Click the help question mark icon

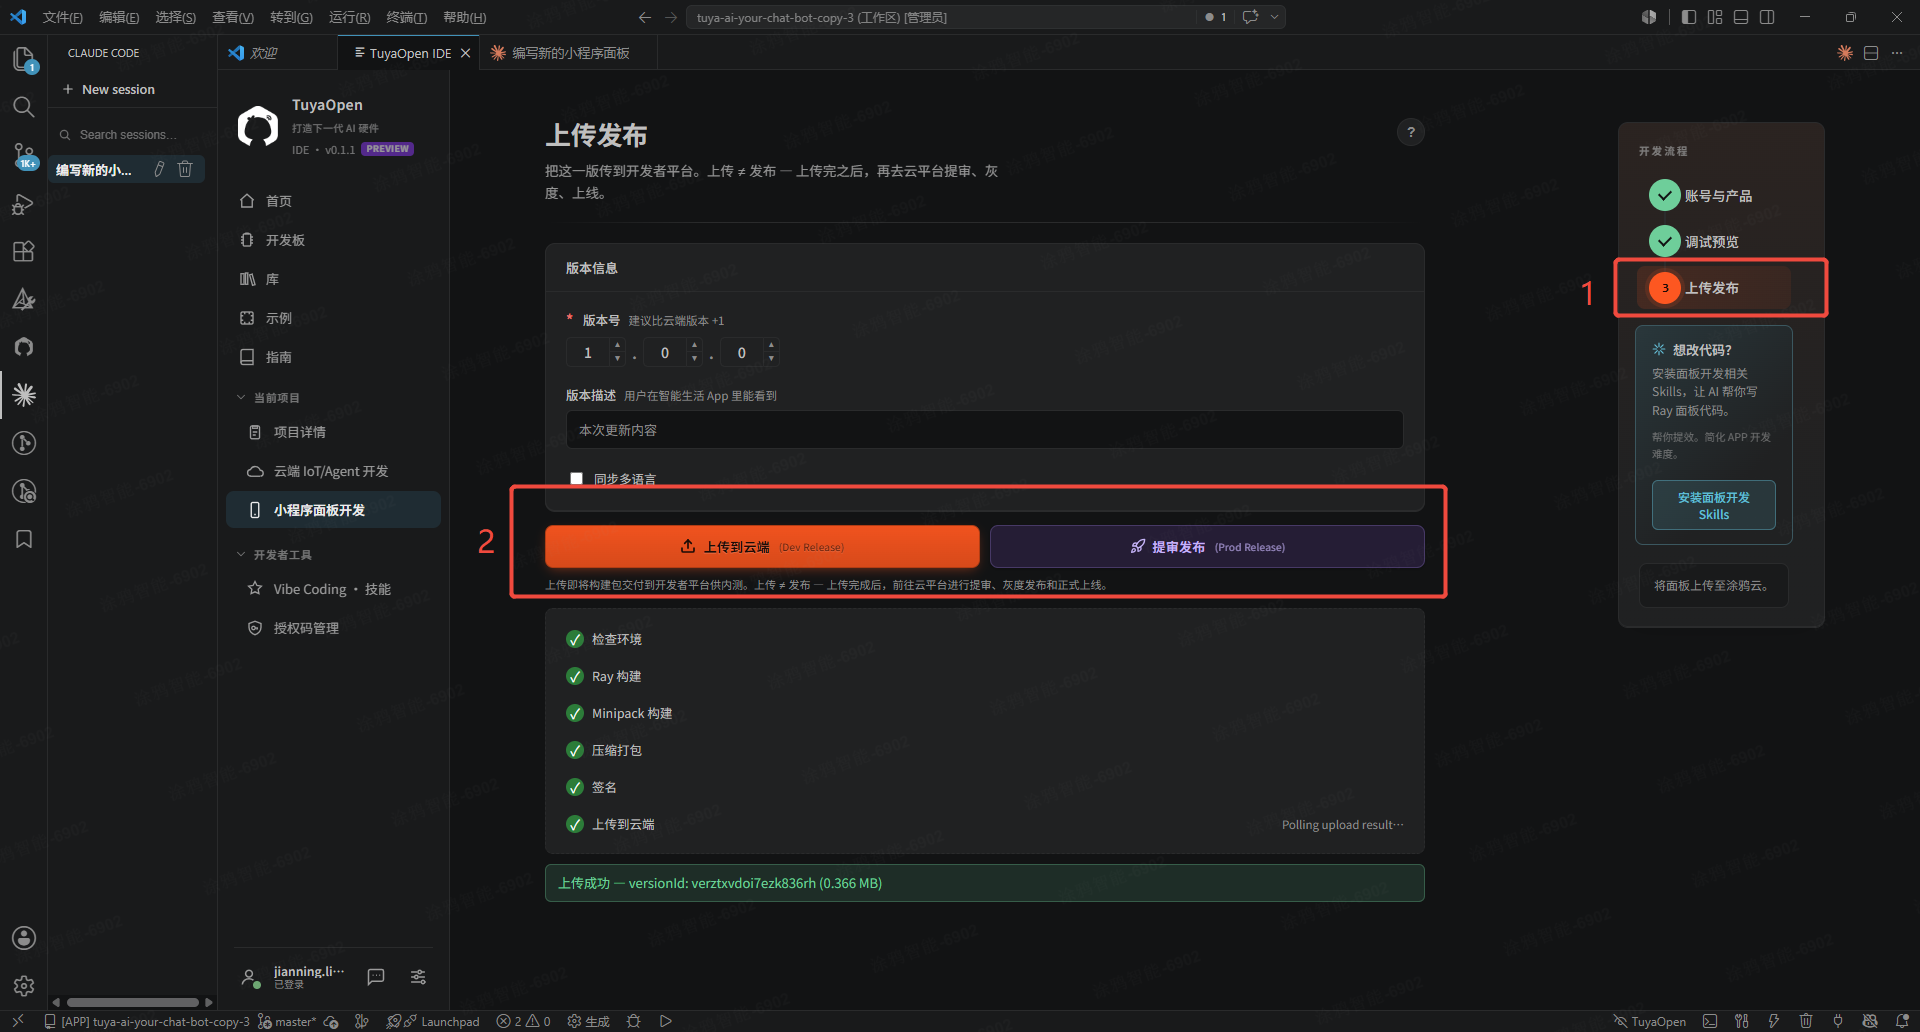[1410, 132]
